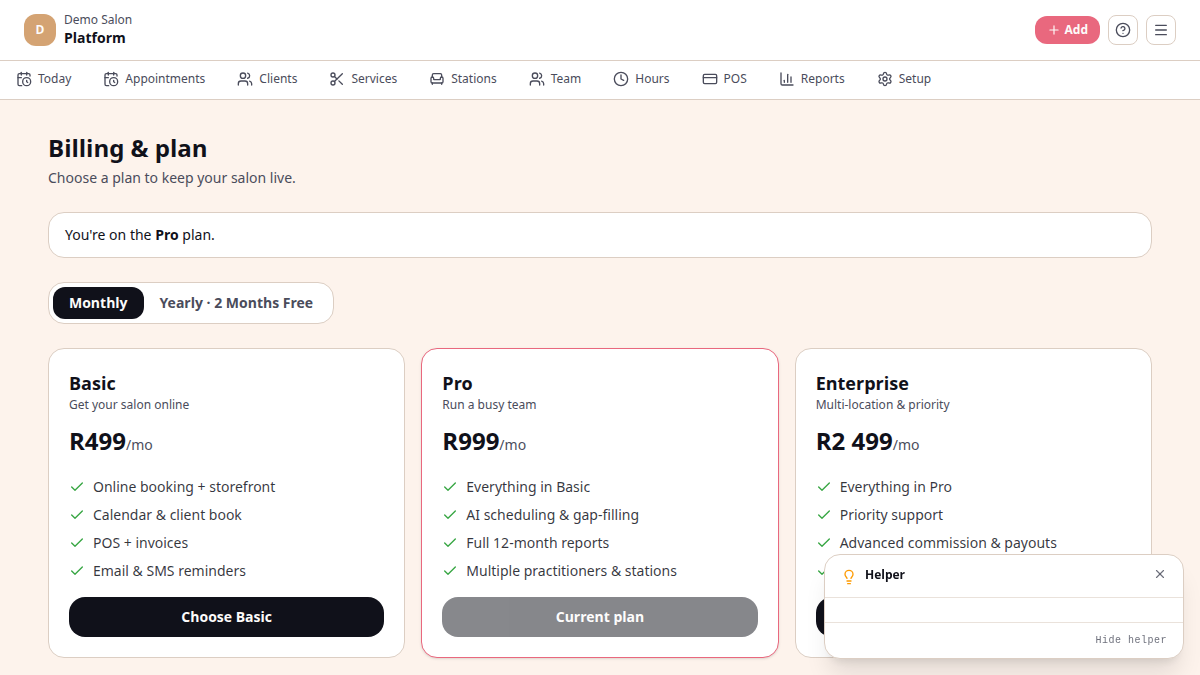The height and width of the screenshot is (675, 1200).
Task: Open the Today nav item
Action: pos(44,79)
